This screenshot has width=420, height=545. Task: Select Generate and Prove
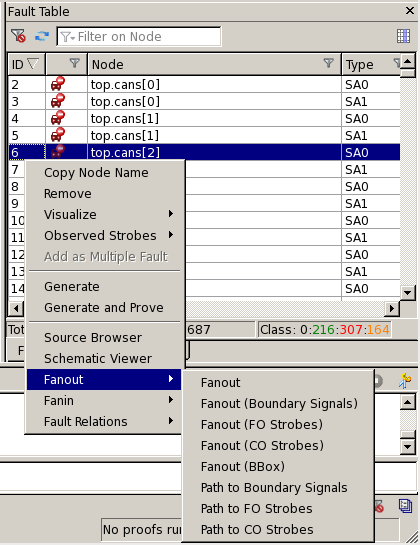coord(104,307)
